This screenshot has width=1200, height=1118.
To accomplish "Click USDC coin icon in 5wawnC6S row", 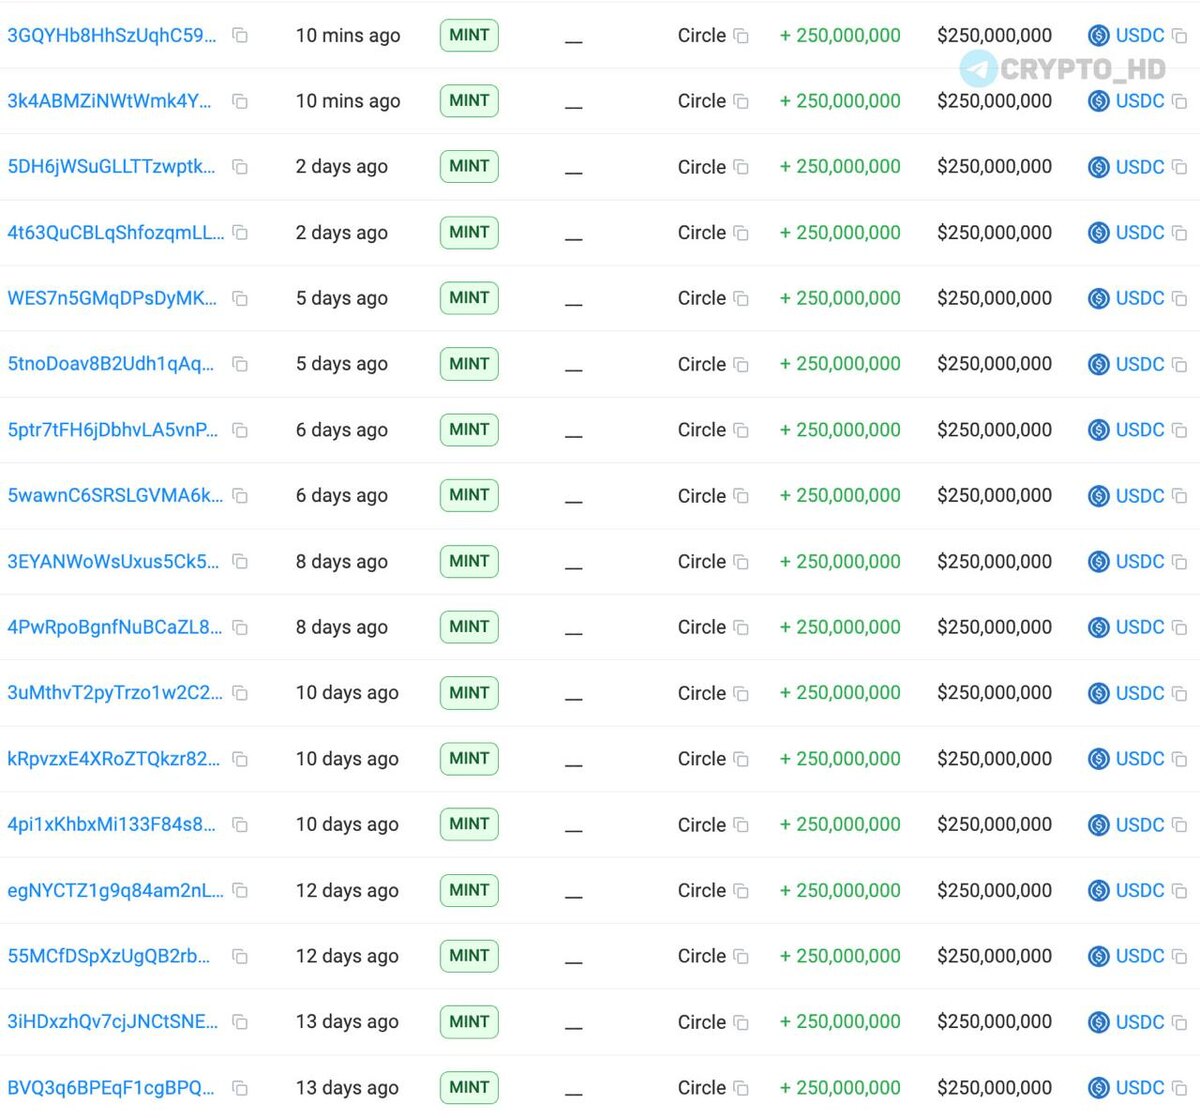I will tap(1098, 496).
